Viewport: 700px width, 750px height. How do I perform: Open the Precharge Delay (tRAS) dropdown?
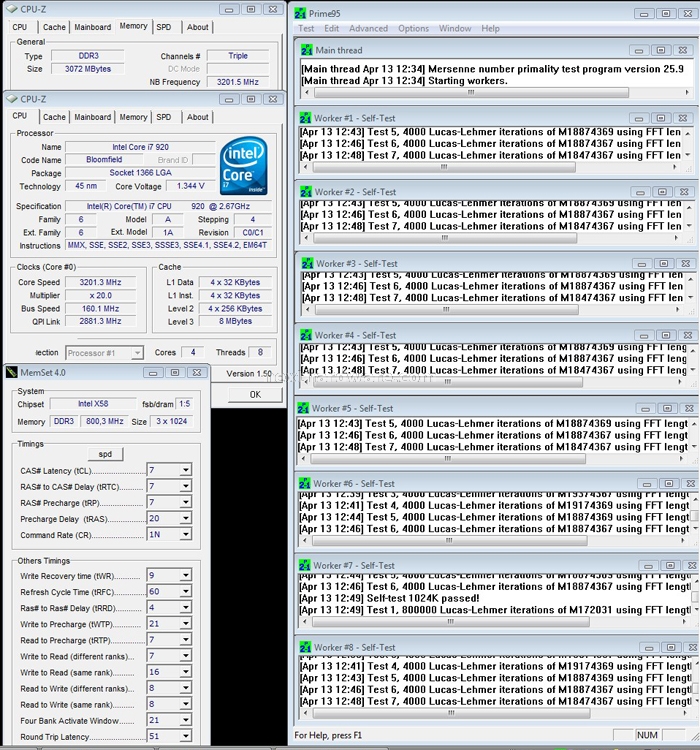(186, 518)
